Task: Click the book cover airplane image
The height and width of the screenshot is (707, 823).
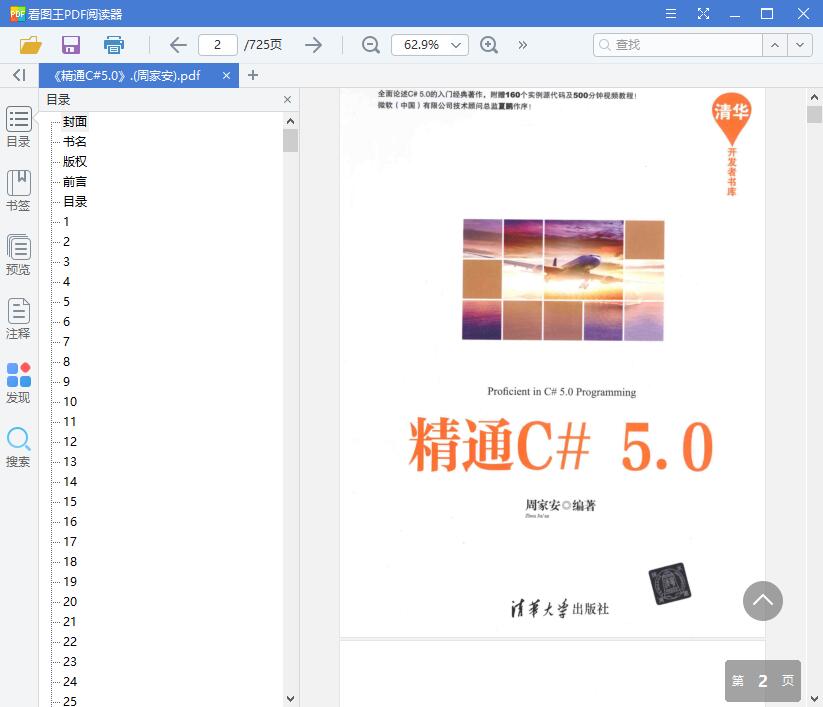Action: pos(563,280)
